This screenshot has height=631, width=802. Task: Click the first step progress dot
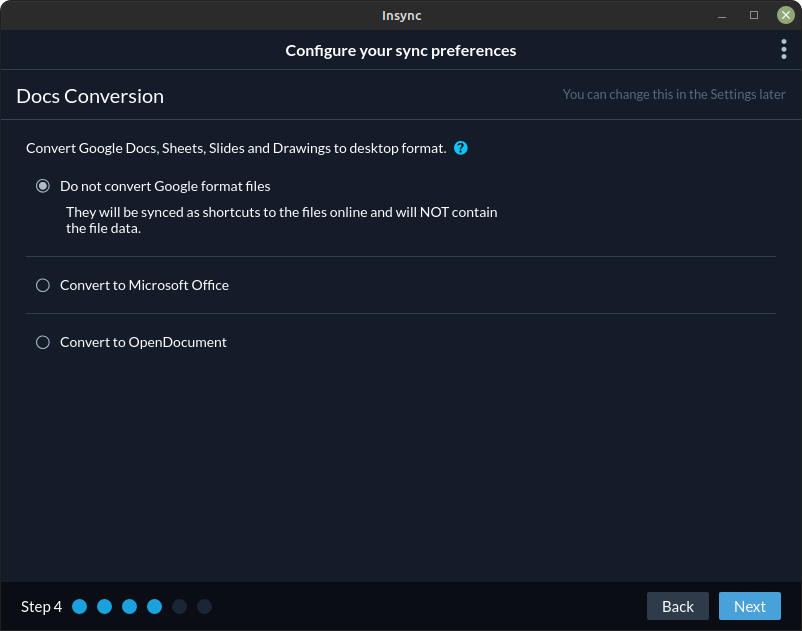coord(80,606)
